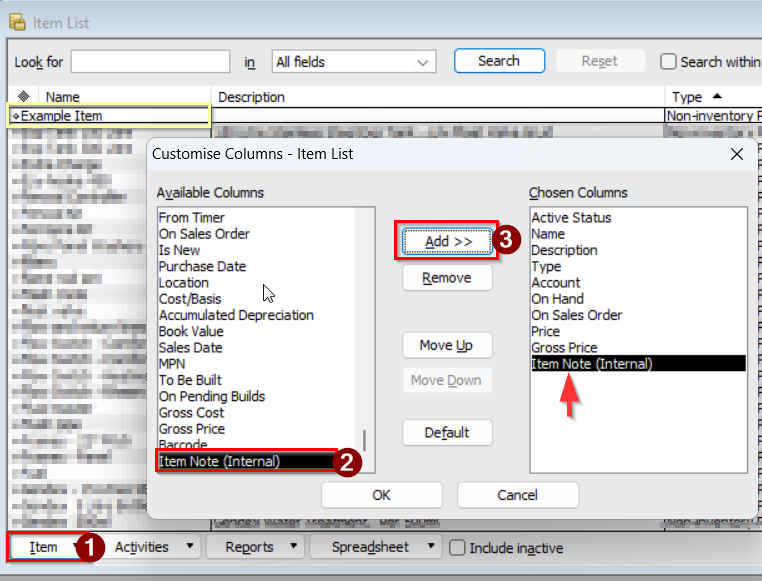The height and width of the screenshot is (581, 762).
Task: Click the Name column header
Action: pos(125,97)
